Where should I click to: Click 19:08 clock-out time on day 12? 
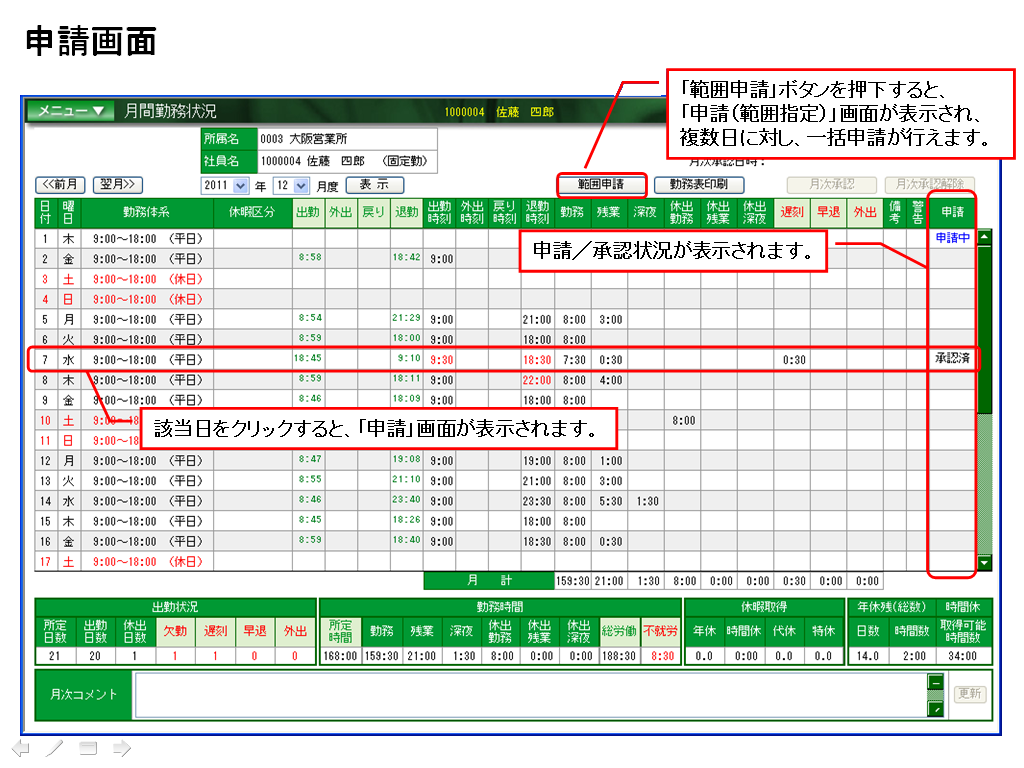point(406,459)
